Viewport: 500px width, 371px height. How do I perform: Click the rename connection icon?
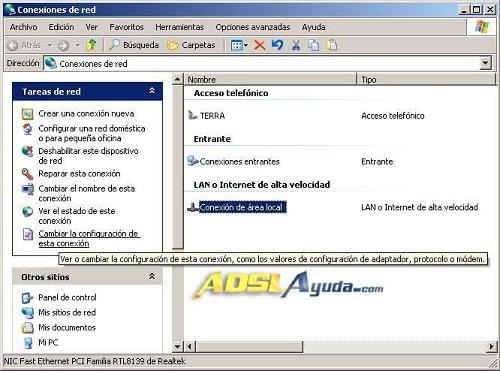tap(27, 189)
